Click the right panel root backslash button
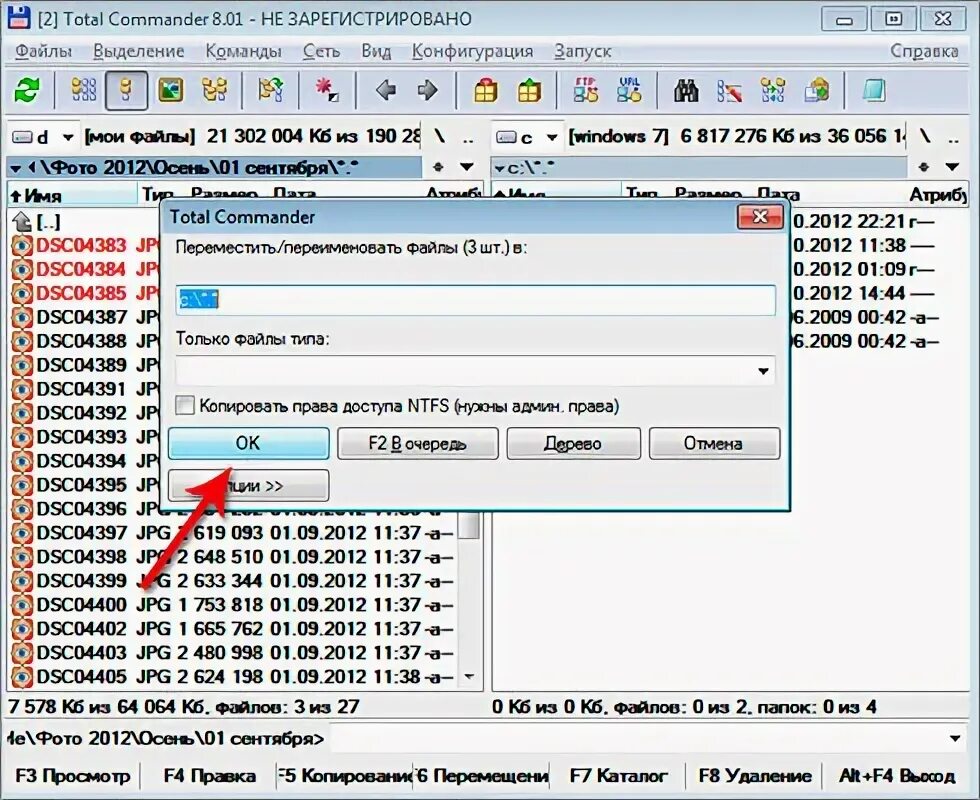Screen dimensions: 980x800 point(925,136)
